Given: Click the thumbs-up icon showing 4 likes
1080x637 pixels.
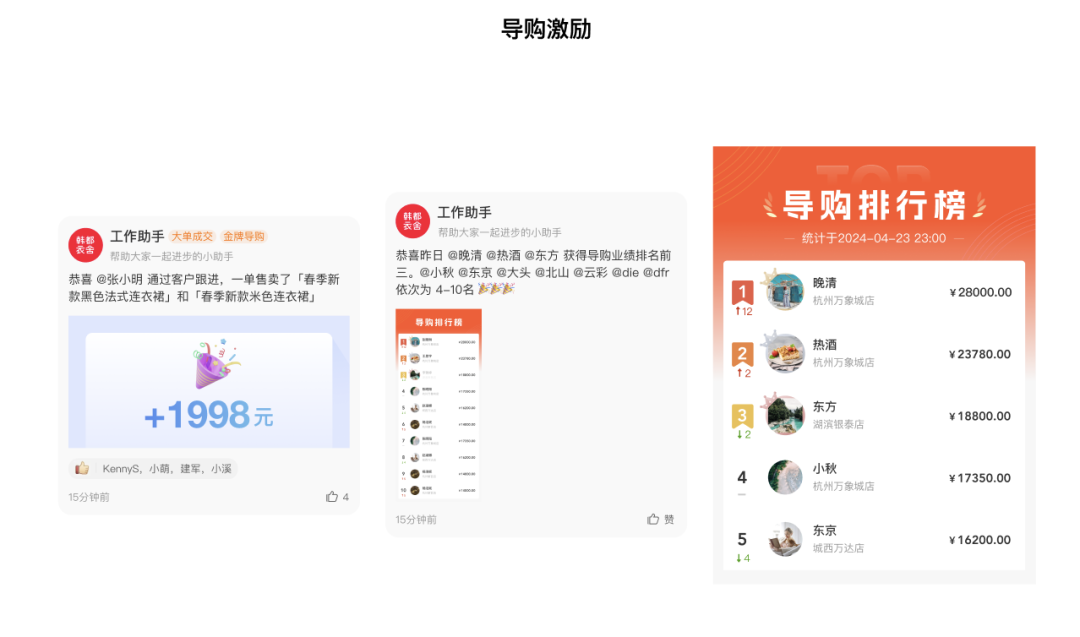Looking at the screenshot, I should (332, 497).
